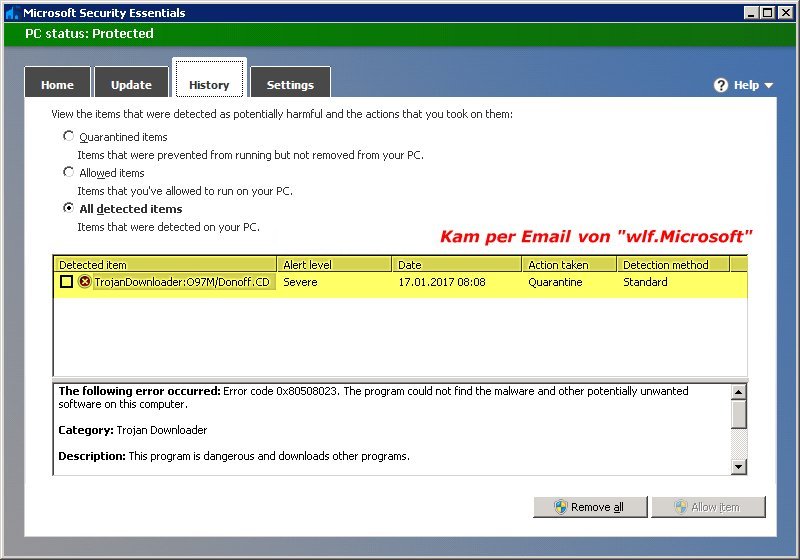Click the Error code 0x80508023 text

[x=280, y=391]
